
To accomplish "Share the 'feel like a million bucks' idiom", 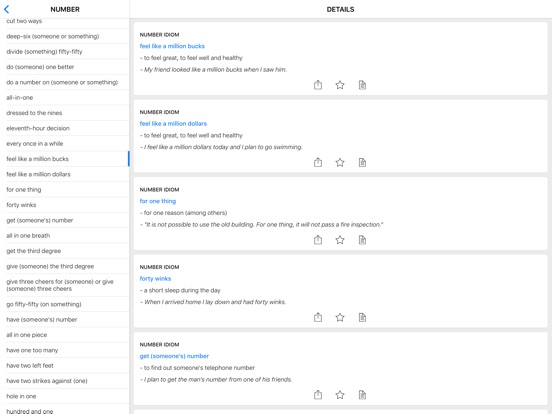I will [x=318, y=85].
